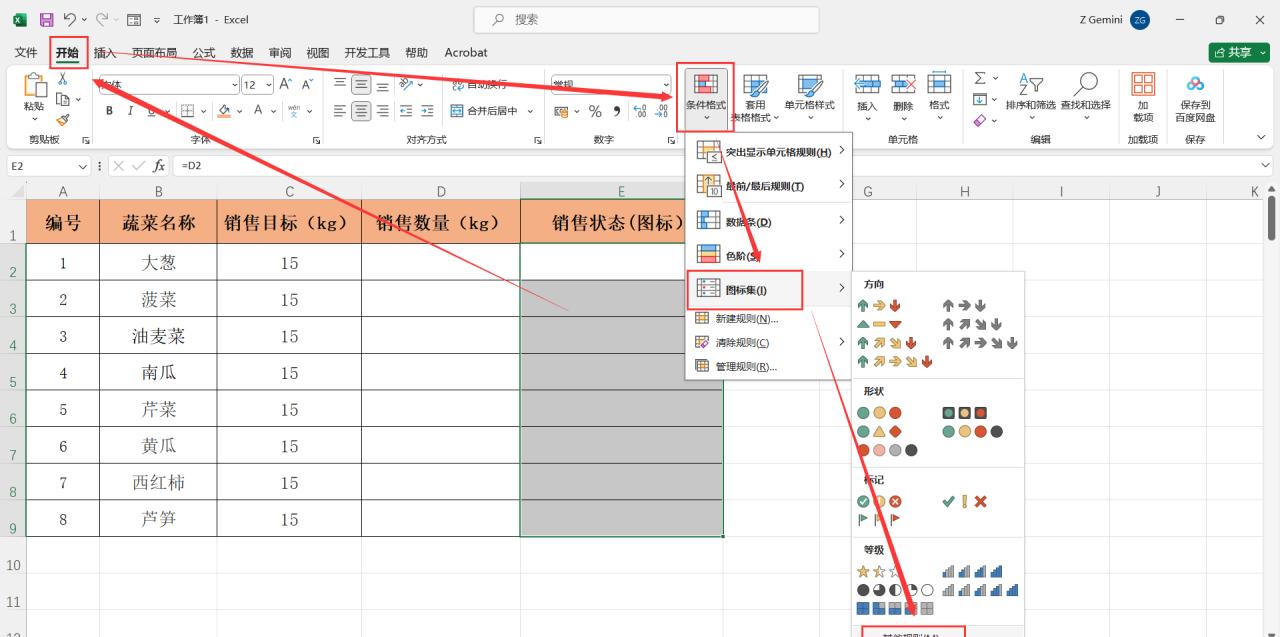This screenshot has width=1280, height=637.
Task: Open the File tab
Action: (x=26, y=52)
